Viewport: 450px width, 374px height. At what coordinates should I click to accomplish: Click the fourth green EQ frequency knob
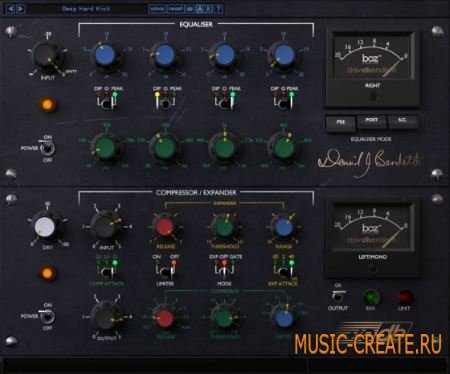(284, 147)
